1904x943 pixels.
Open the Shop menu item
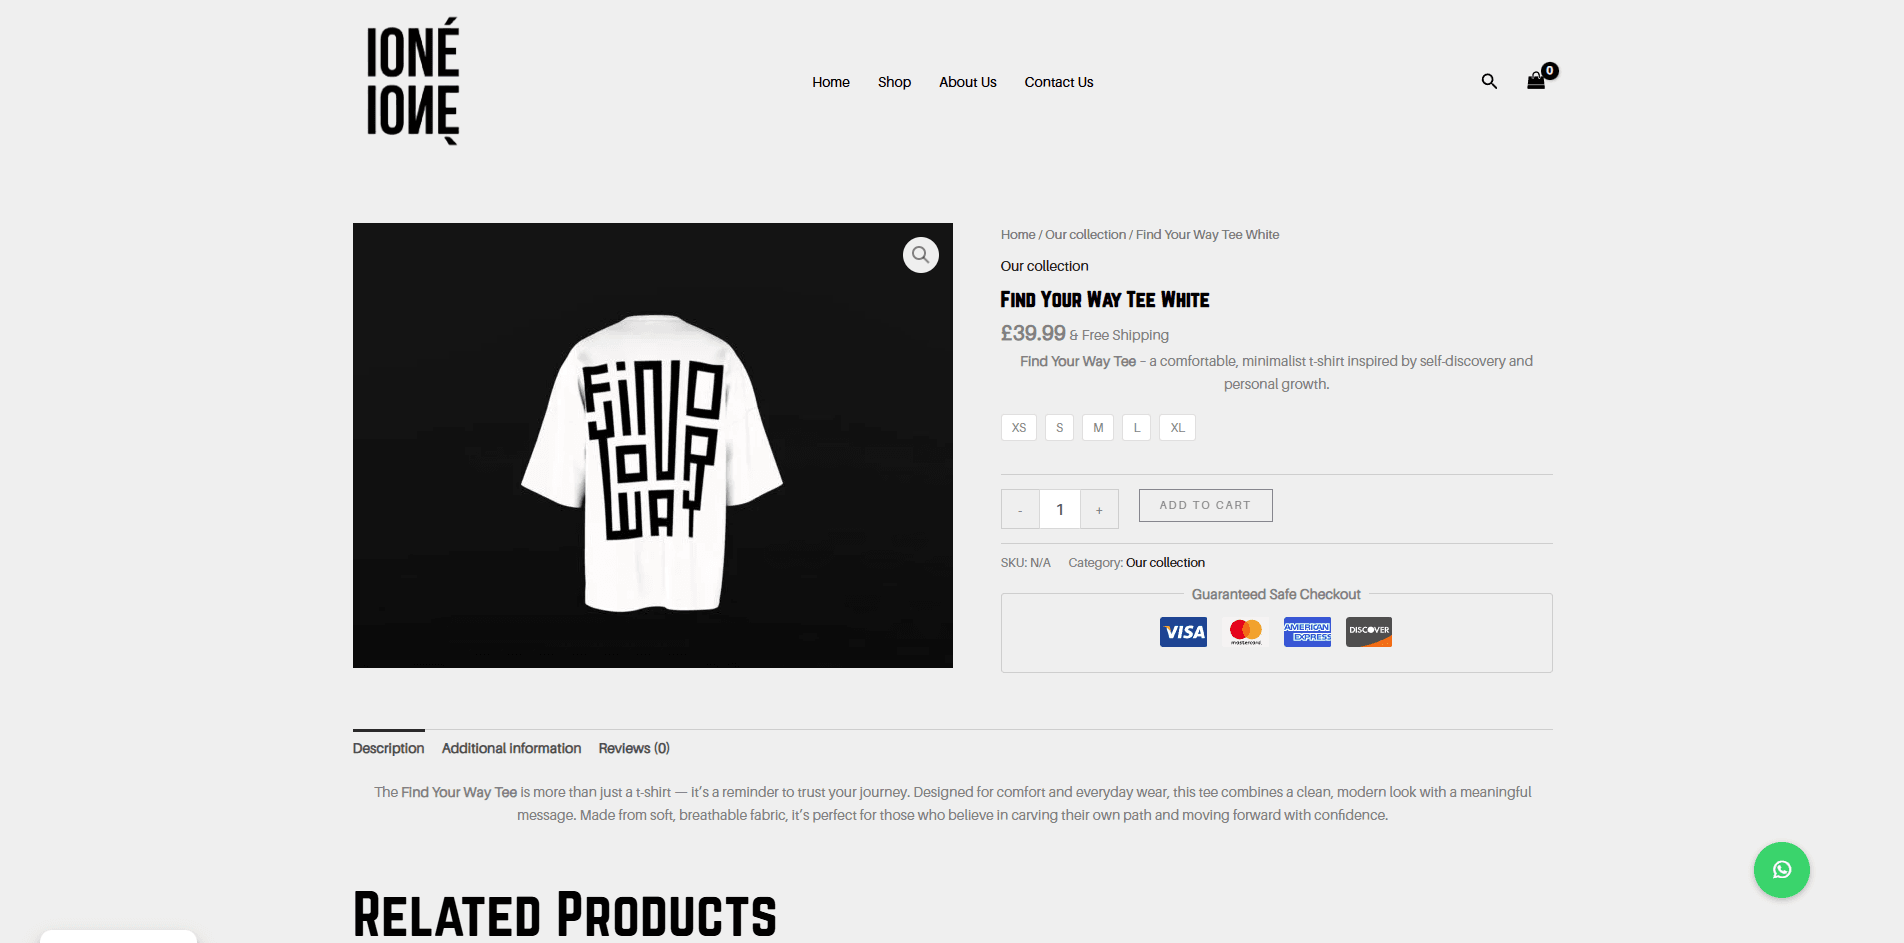[894, 82]
